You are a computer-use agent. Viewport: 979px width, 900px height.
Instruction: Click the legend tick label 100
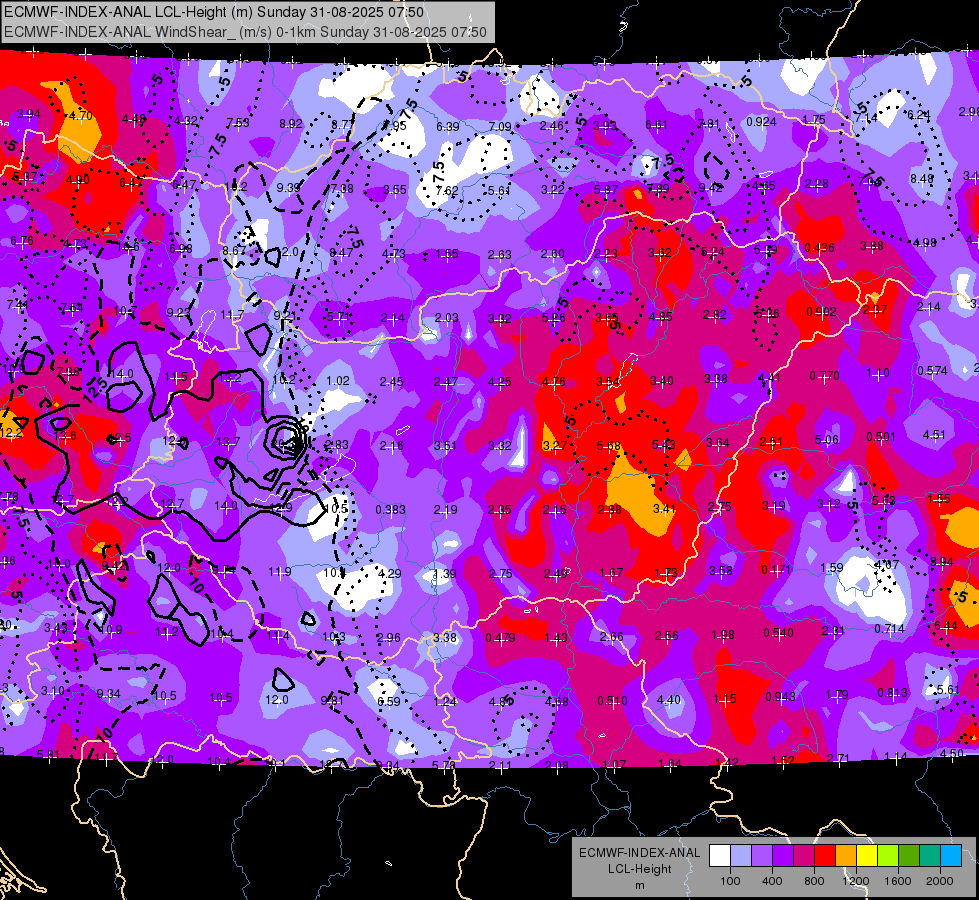pos(730,881)
